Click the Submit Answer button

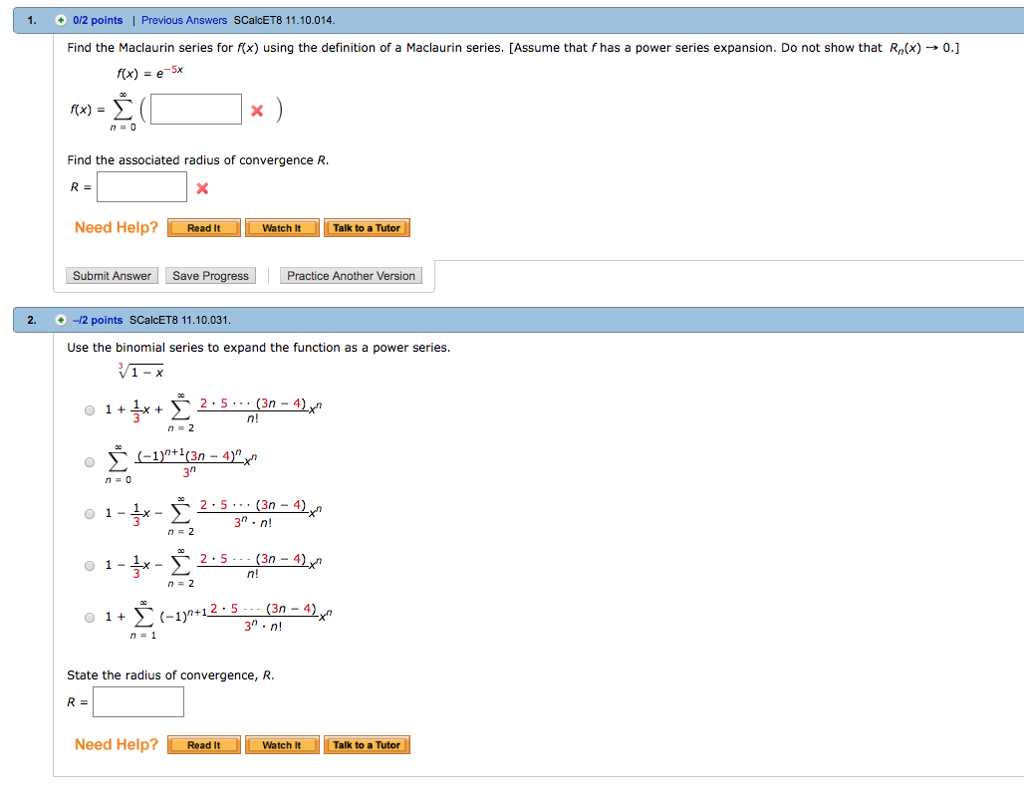point(111,275)
